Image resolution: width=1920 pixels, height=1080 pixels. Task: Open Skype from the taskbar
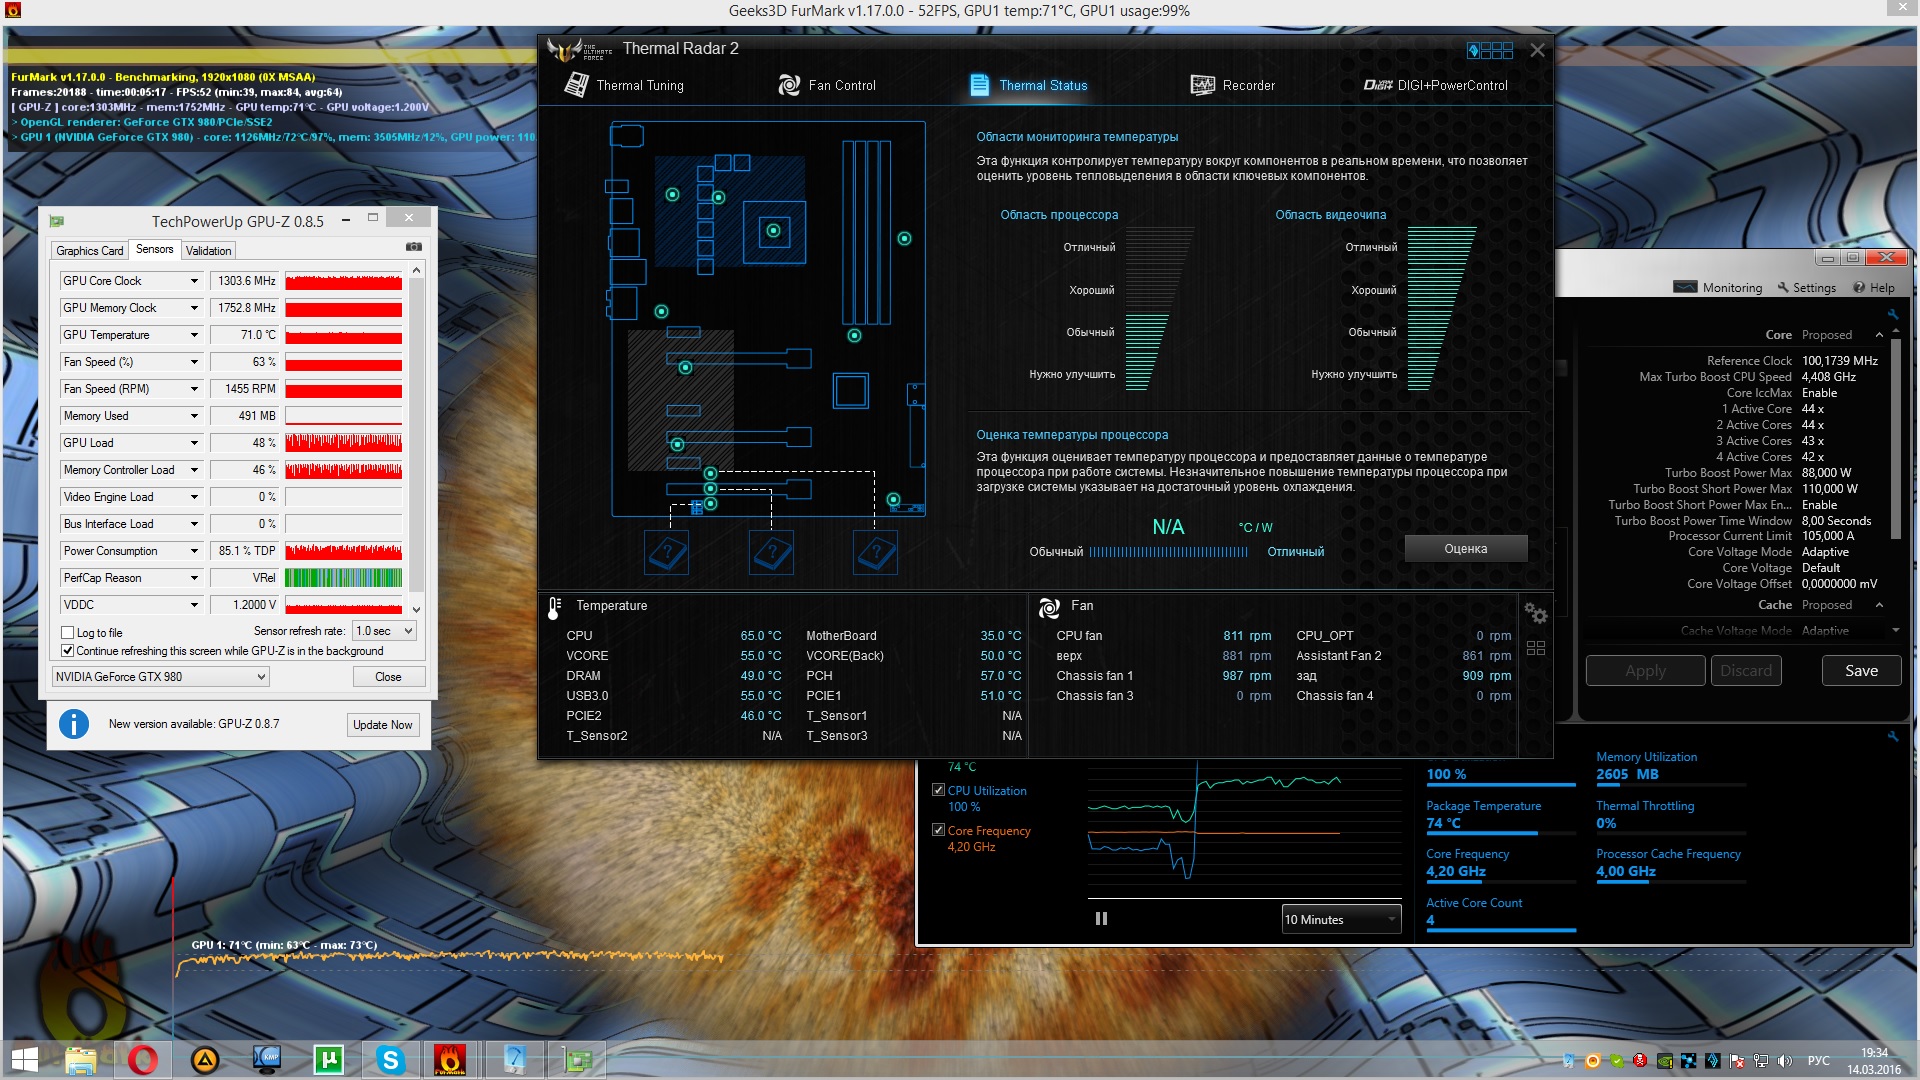click(390, 1059)
